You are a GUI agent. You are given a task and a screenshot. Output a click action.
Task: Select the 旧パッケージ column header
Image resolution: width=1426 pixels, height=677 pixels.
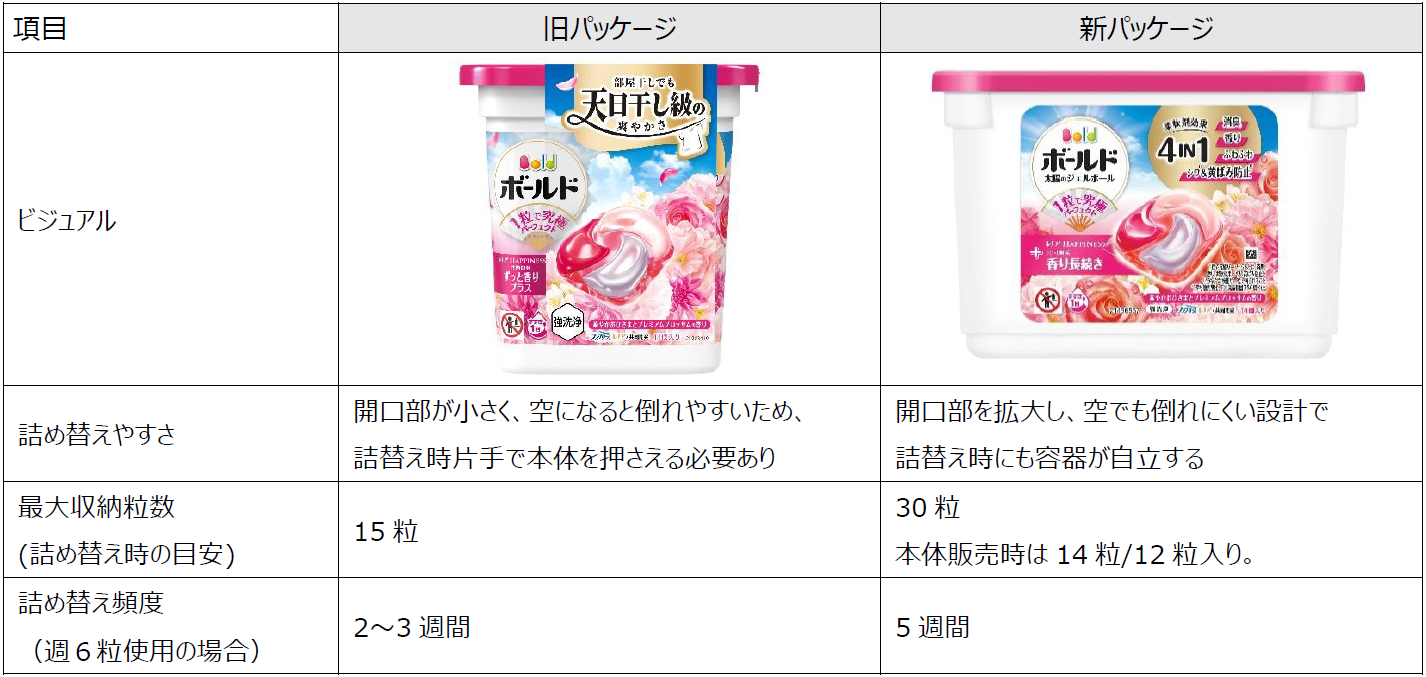(x=609, y=28)
